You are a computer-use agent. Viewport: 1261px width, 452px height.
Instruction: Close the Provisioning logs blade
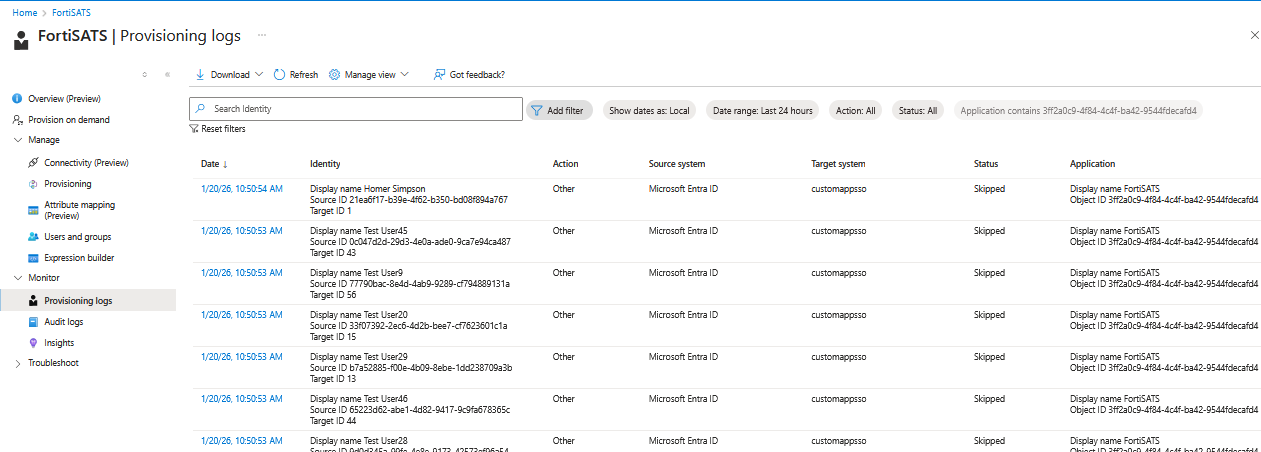[1255, 35]
